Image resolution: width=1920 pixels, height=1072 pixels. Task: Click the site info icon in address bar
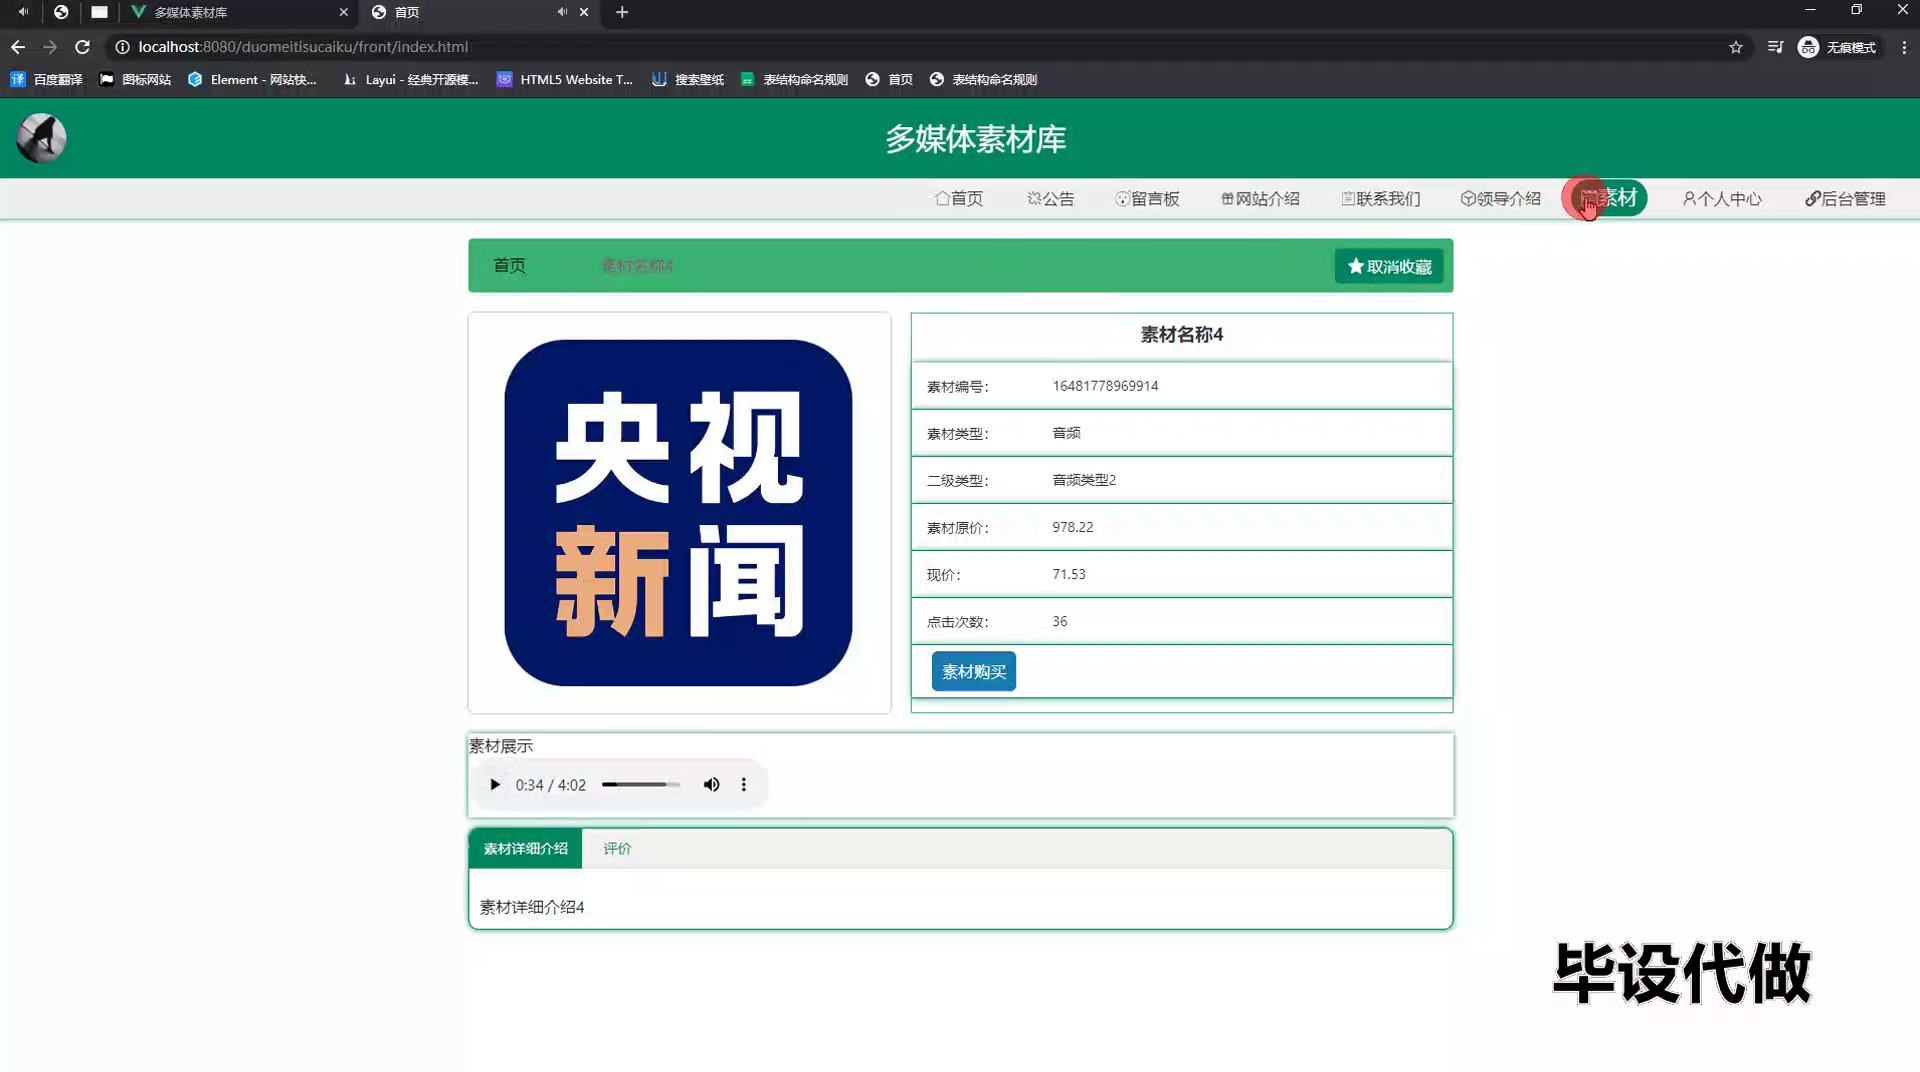tap(122, 47)
